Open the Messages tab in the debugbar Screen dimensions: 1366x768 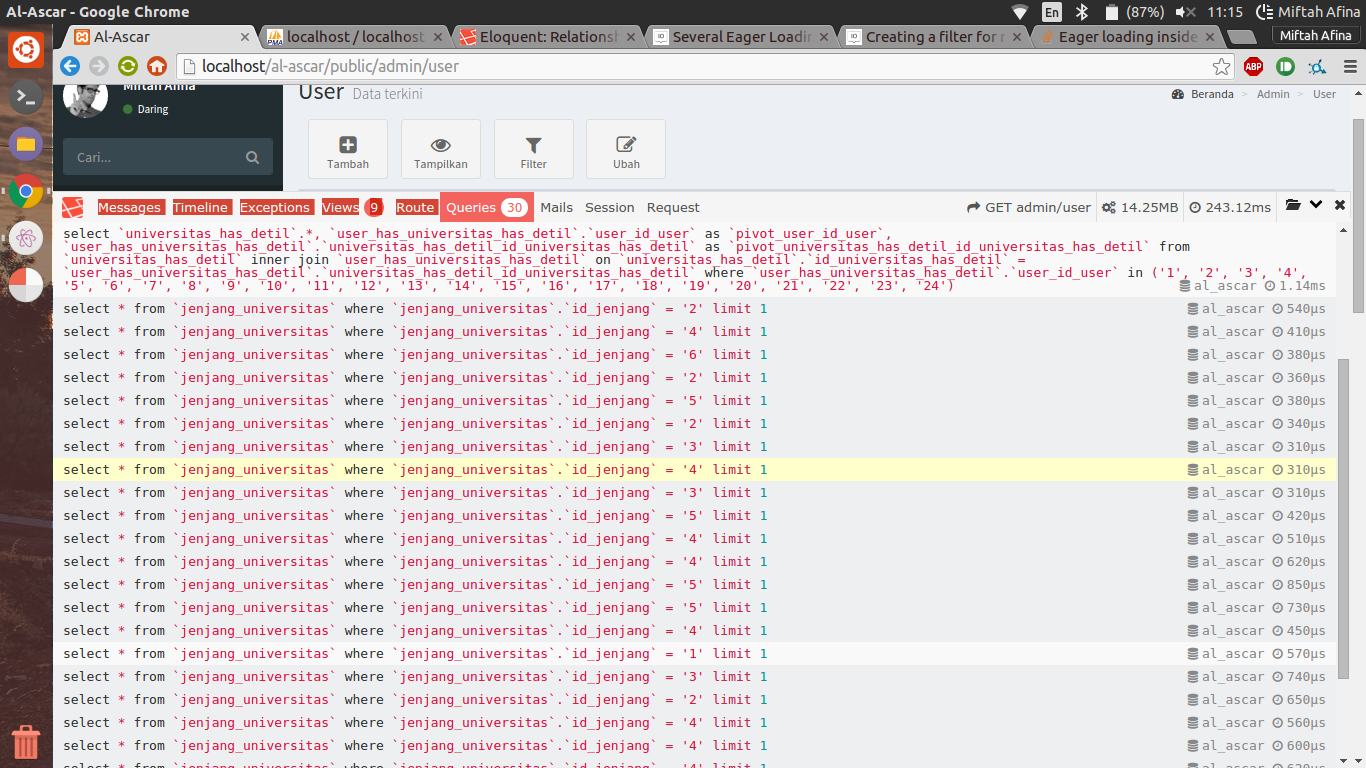pyautogui.click(x=129, y=207)
